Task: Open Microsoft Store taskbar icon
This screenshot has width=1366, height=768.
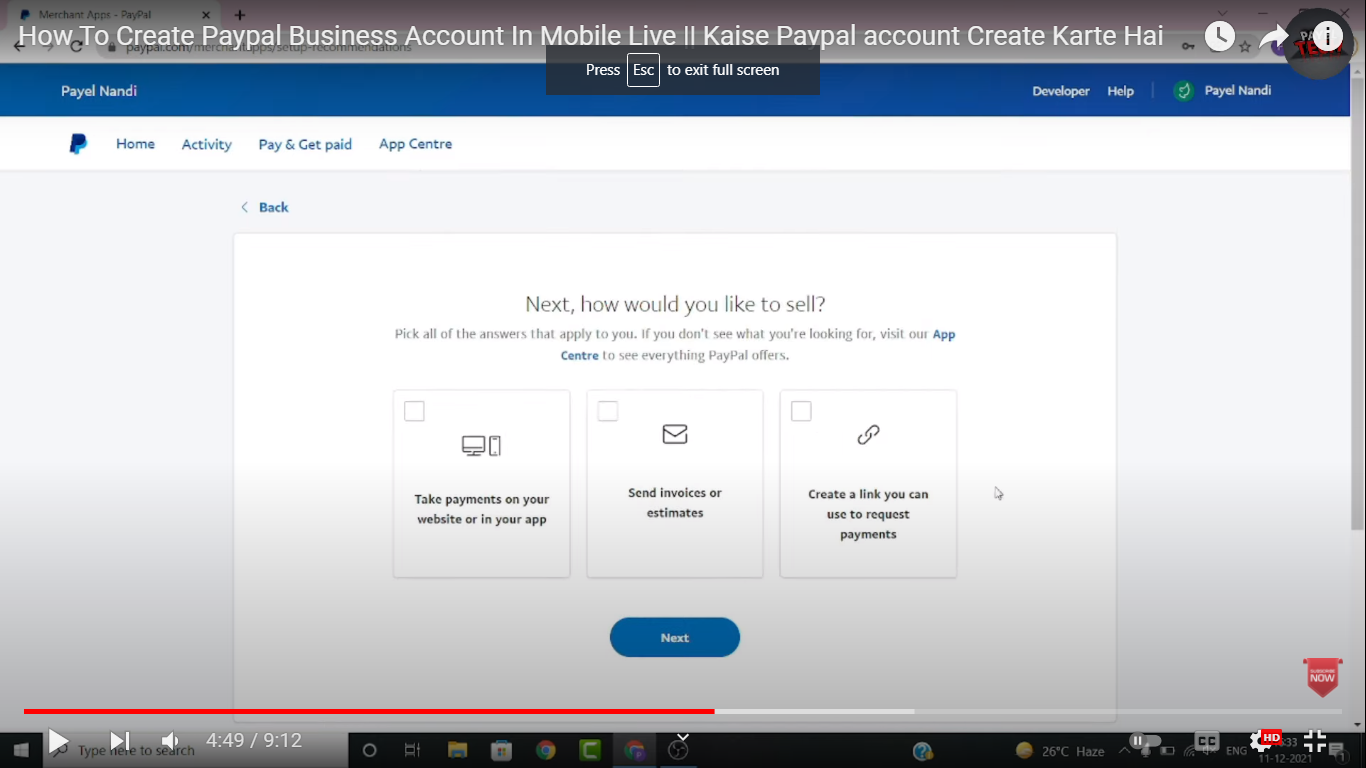Action: pyautogui.click(x=501, y=750)
